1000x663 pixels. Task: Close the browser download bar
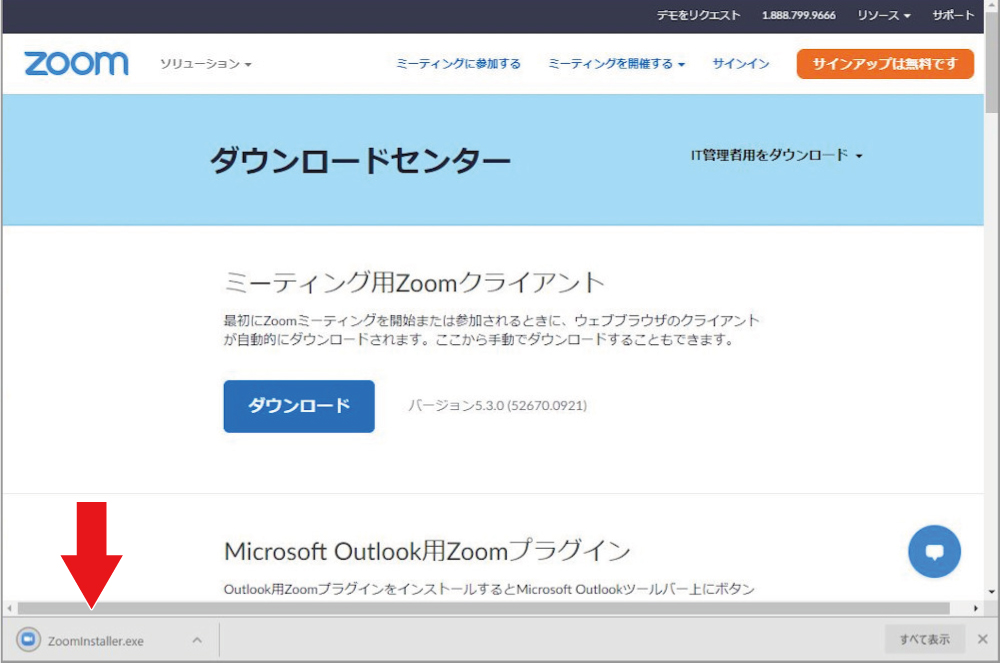(982, 640)
